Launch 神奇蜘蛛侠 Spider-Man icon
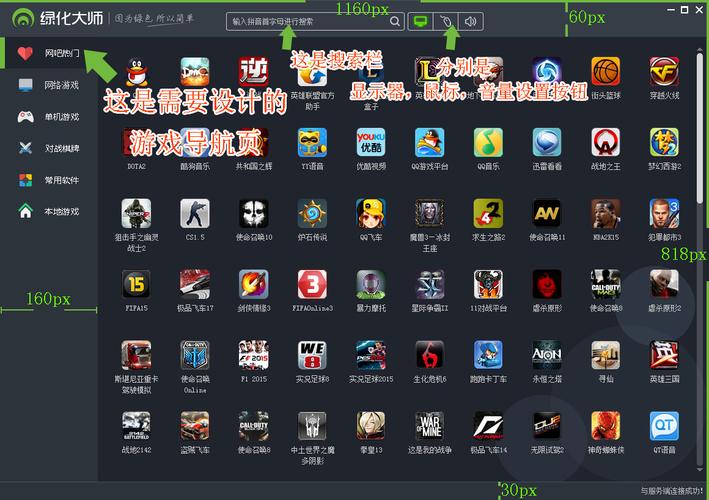The width and height of the screenshot is (709, 500). click(605, 426)
